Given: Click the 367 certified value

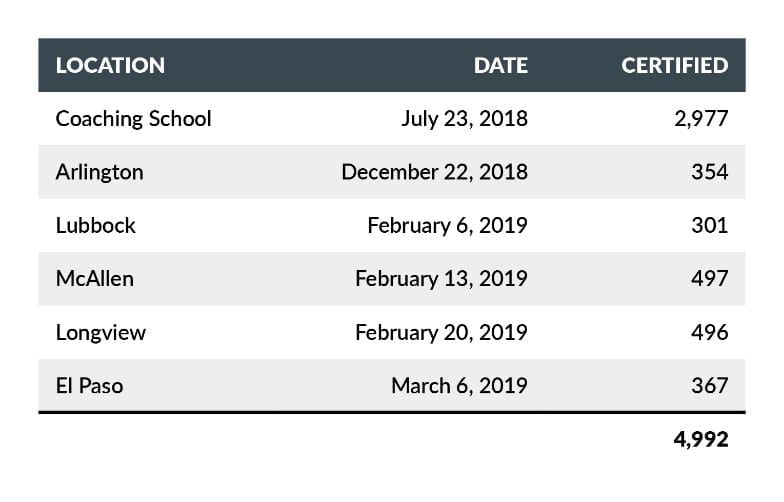Looking at the screenshot, I should pos(709,385).
